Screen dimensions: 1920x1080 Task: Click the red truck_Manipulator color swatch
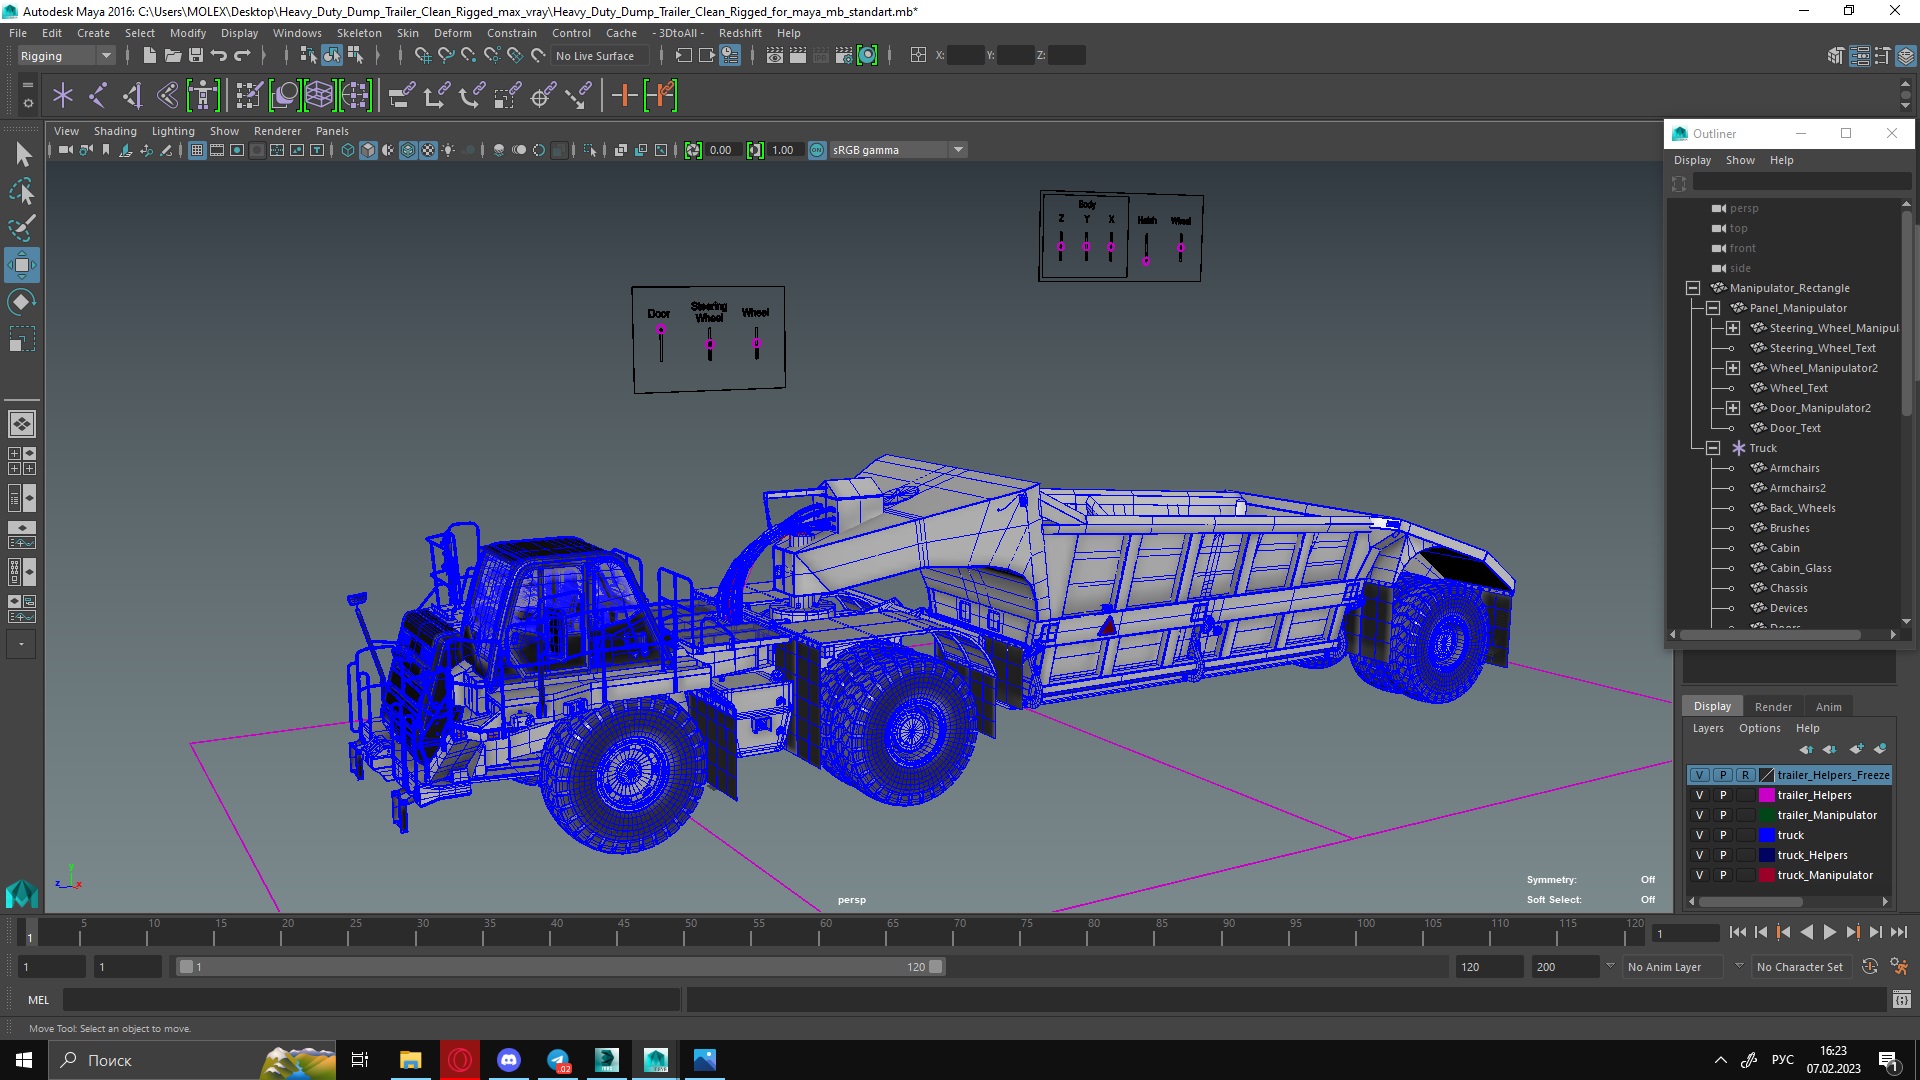(1767, 875)
